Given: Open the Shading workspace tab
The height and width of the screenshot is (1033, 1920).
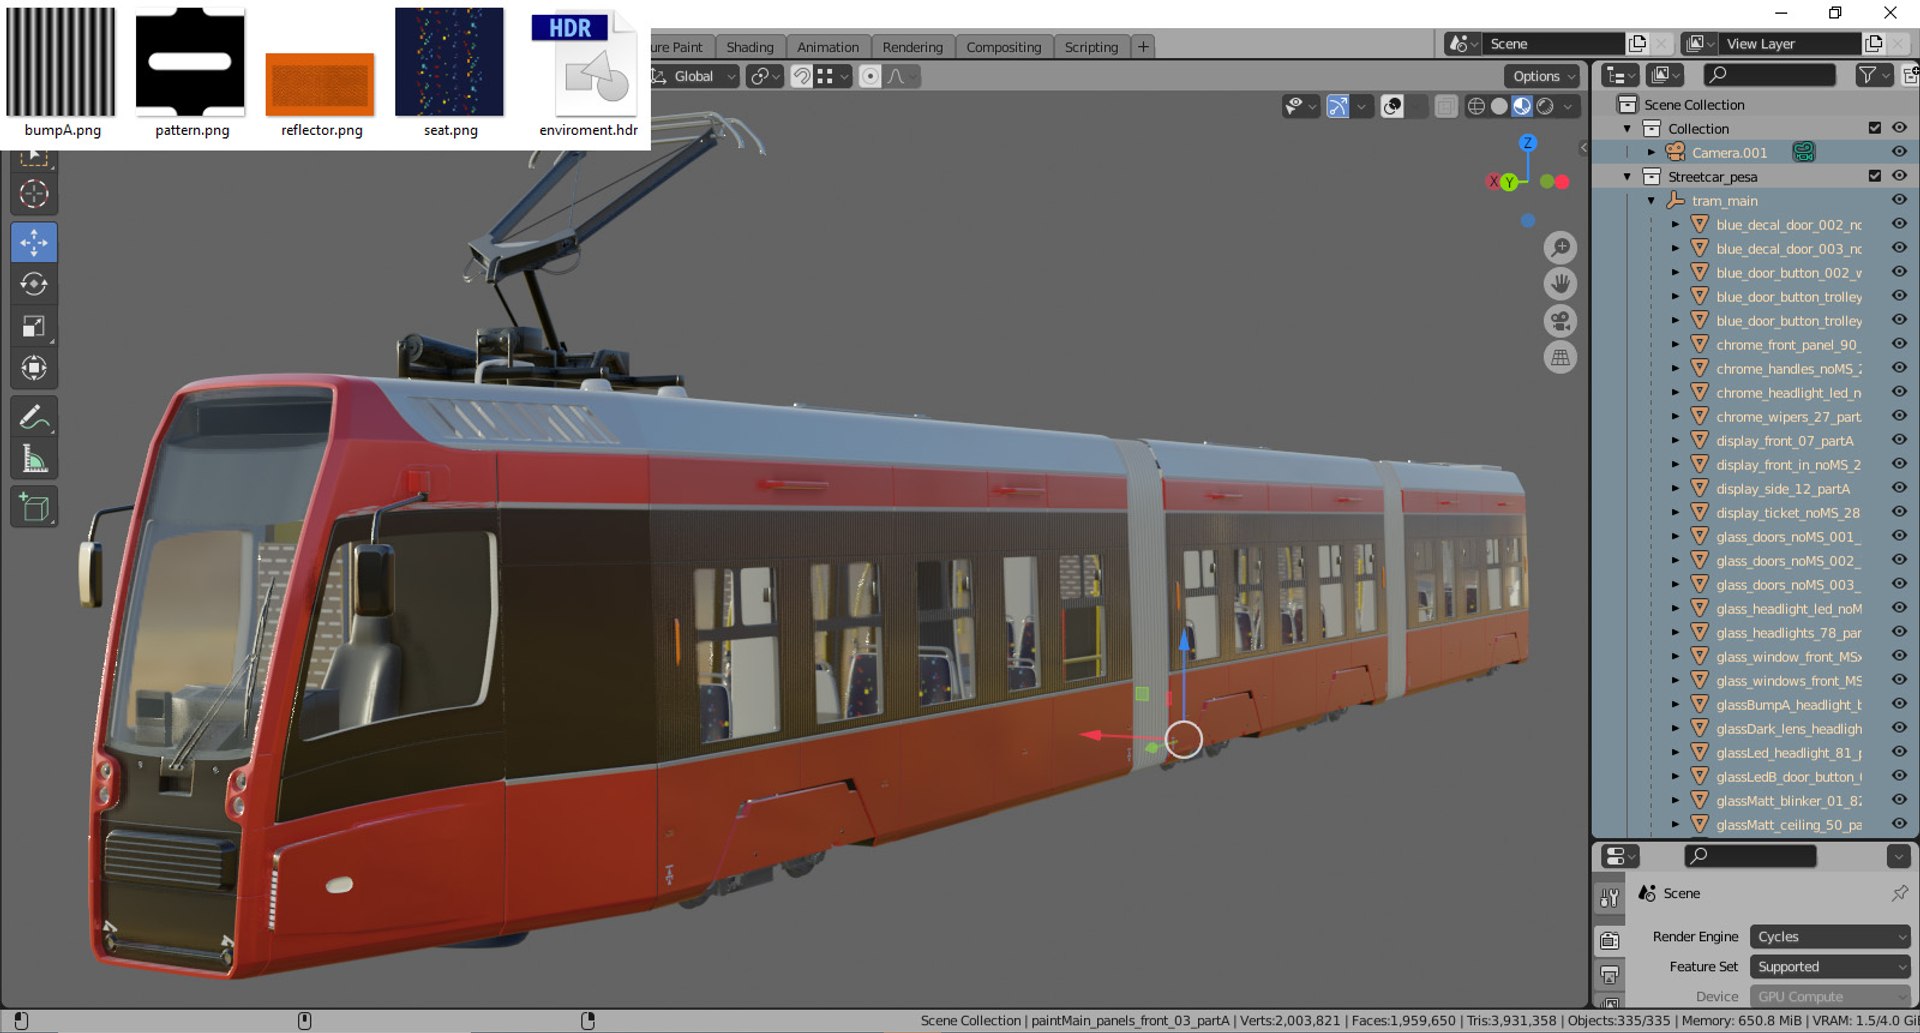Looking at the screenshot, I should pyautogui.click(x=750, y=47).
